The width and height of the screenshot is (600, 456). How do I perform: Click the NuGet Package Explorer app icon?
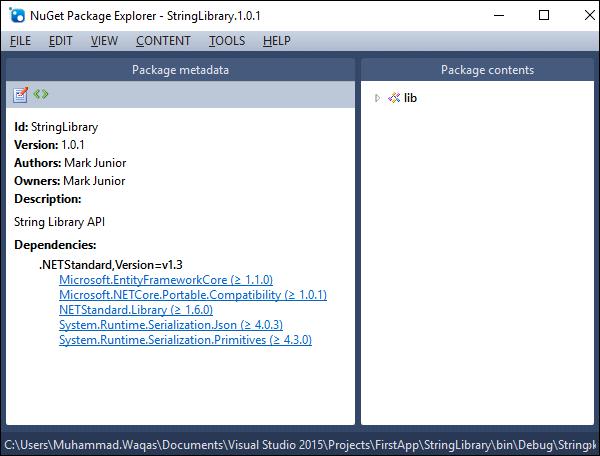[x=17, y=15]
